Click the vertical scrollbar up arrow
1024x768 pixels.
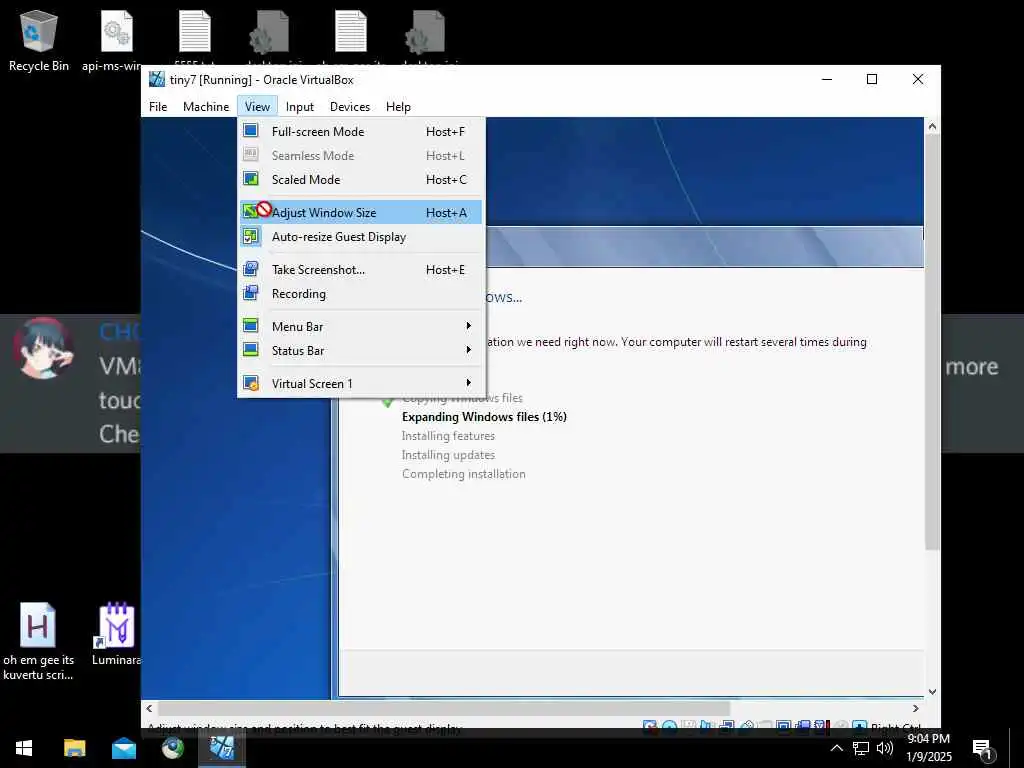[x=933, y=127]
